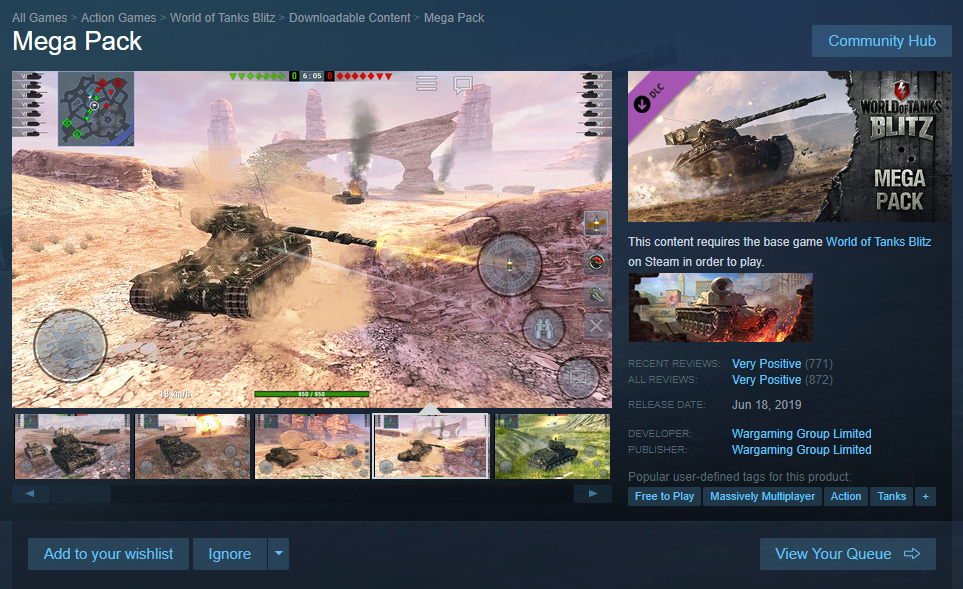Image resolution: width=963 pixels, height=589 pixels.
Task: Click the minimap in the screenshot
Action: (x=96, y=109)
